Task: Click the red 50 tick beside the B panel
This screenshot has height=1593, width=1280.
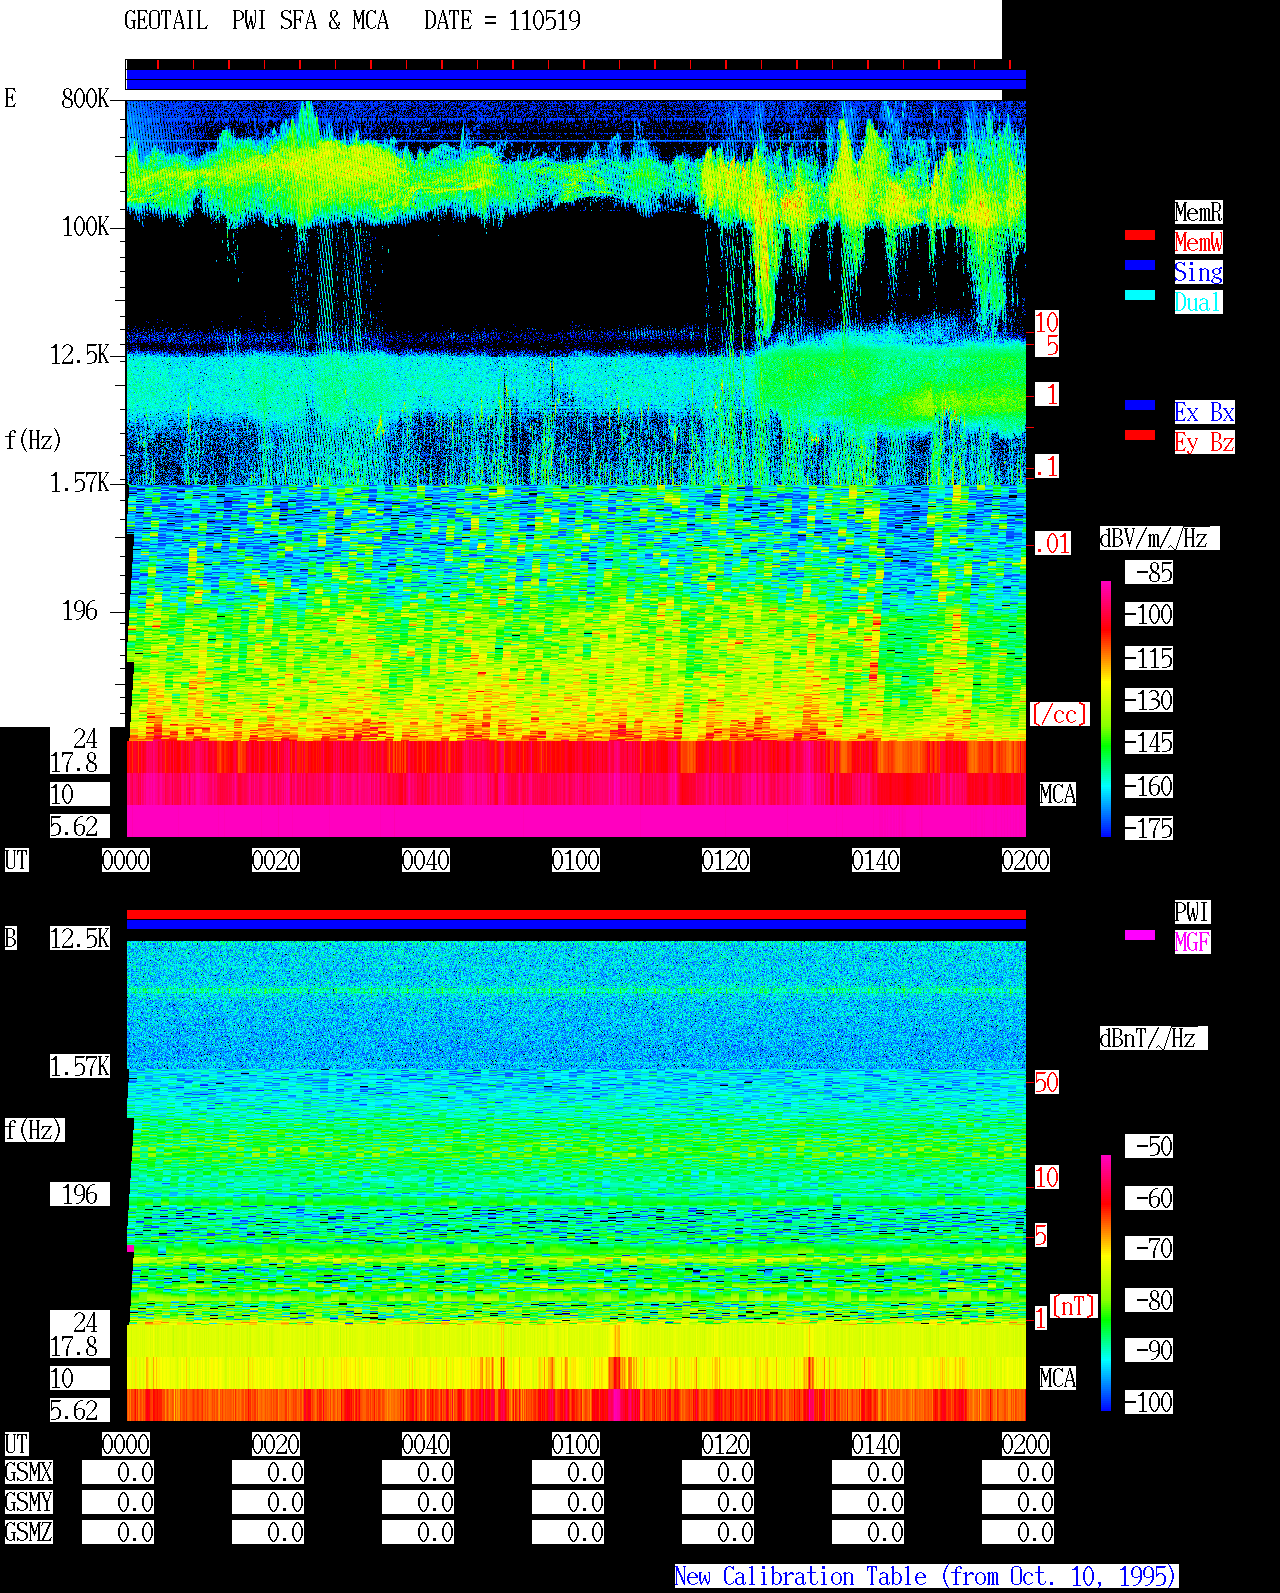Action: pos(1046,1082)
